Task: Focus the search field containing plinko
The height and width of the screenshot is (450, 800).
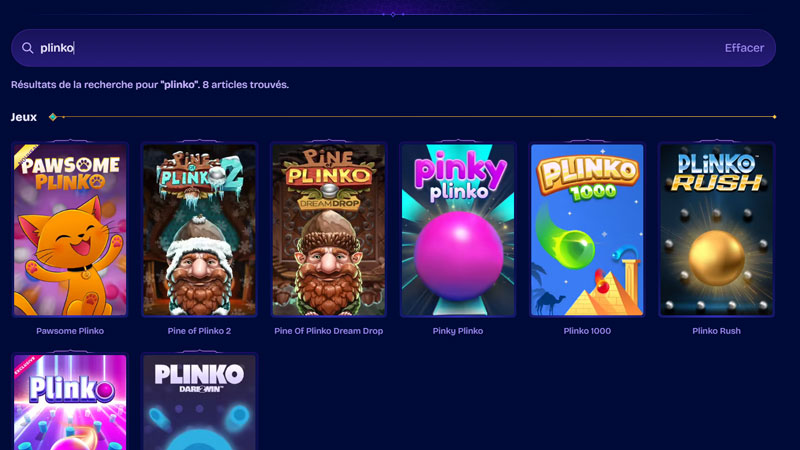Action: click(393, 48)
